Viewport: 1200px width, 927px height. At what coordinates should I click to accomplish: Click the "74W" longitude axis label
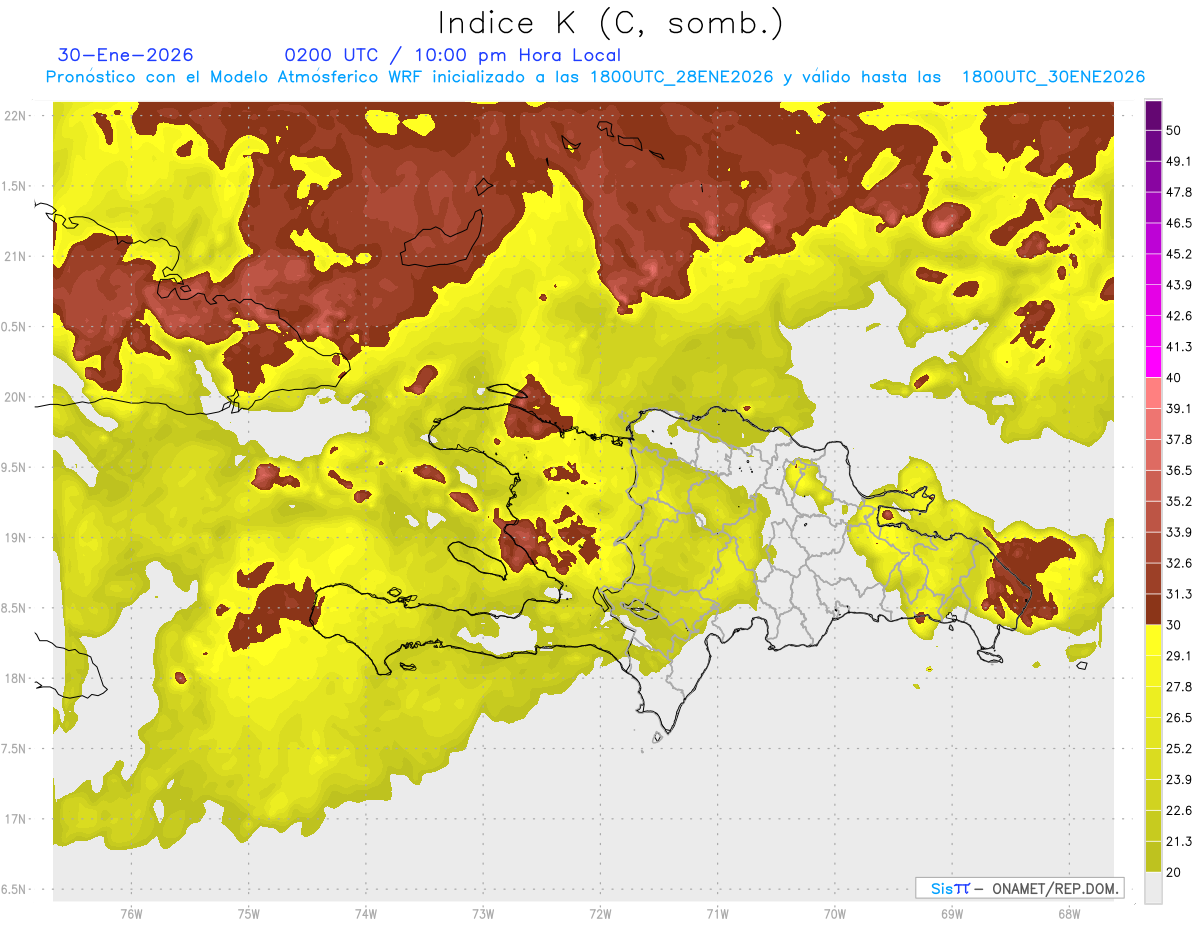365,914
